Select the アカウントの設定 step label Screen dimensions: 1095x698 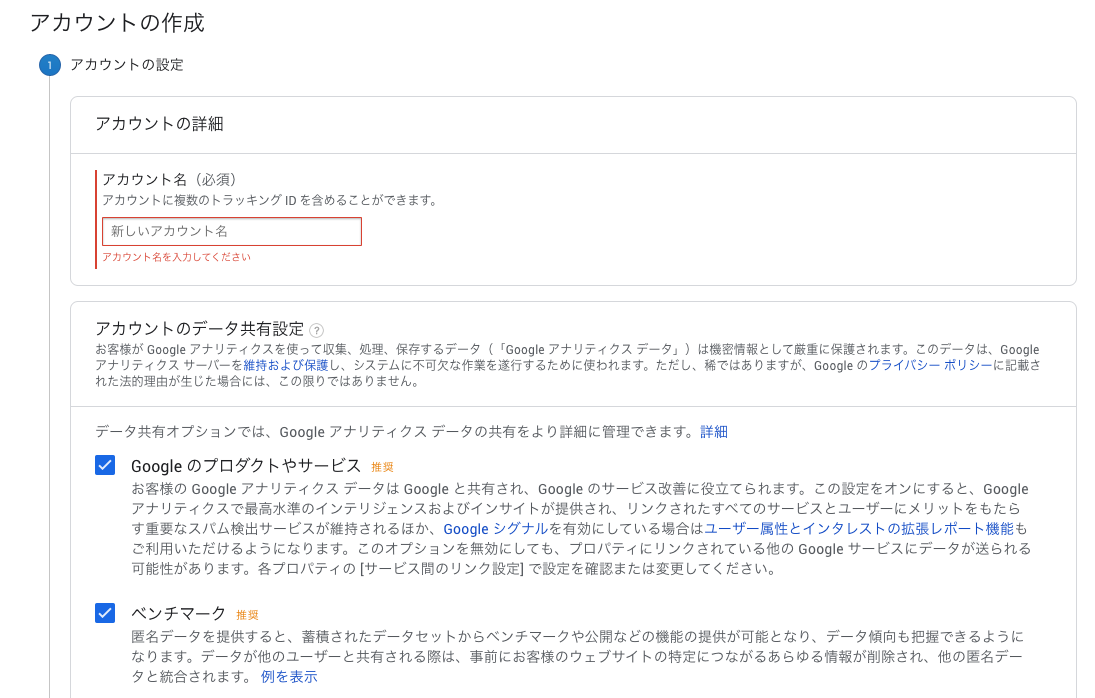[127, 65]
